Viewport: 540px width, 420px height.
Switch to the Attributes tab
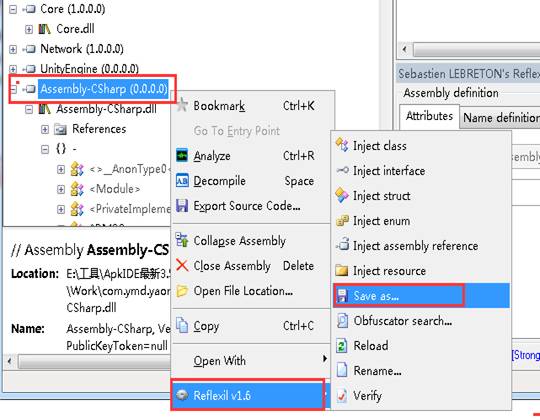(429, 116)
